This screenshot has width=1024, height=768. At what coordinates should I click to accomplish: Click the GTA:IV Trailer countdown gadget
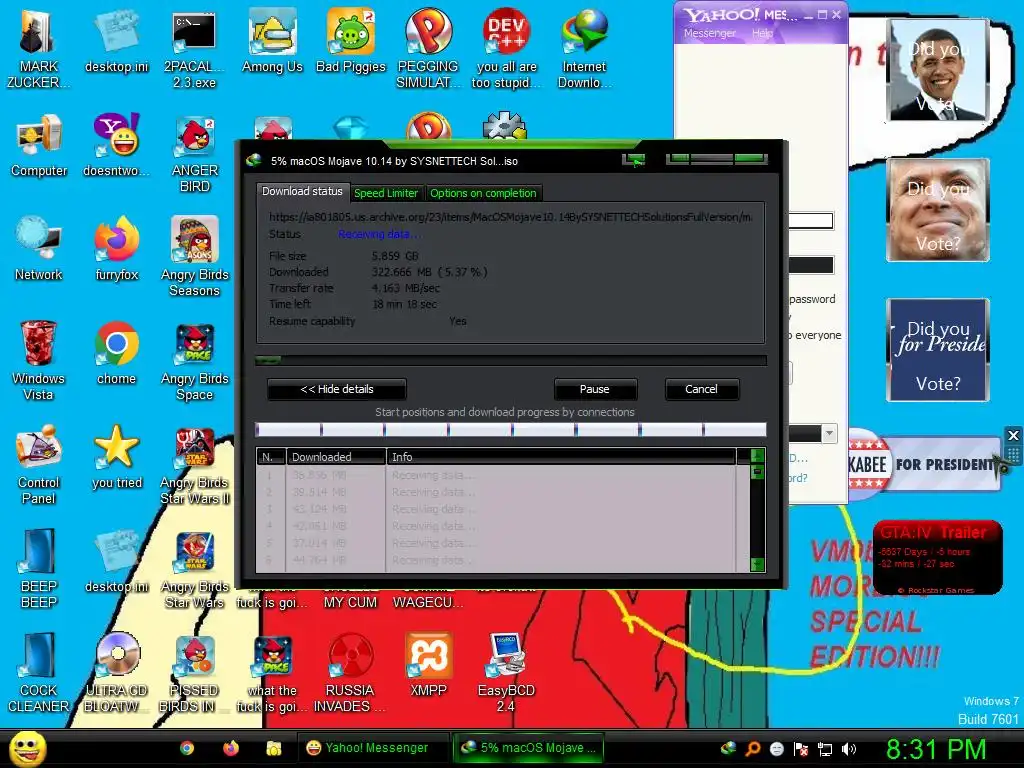pos(937,558)
